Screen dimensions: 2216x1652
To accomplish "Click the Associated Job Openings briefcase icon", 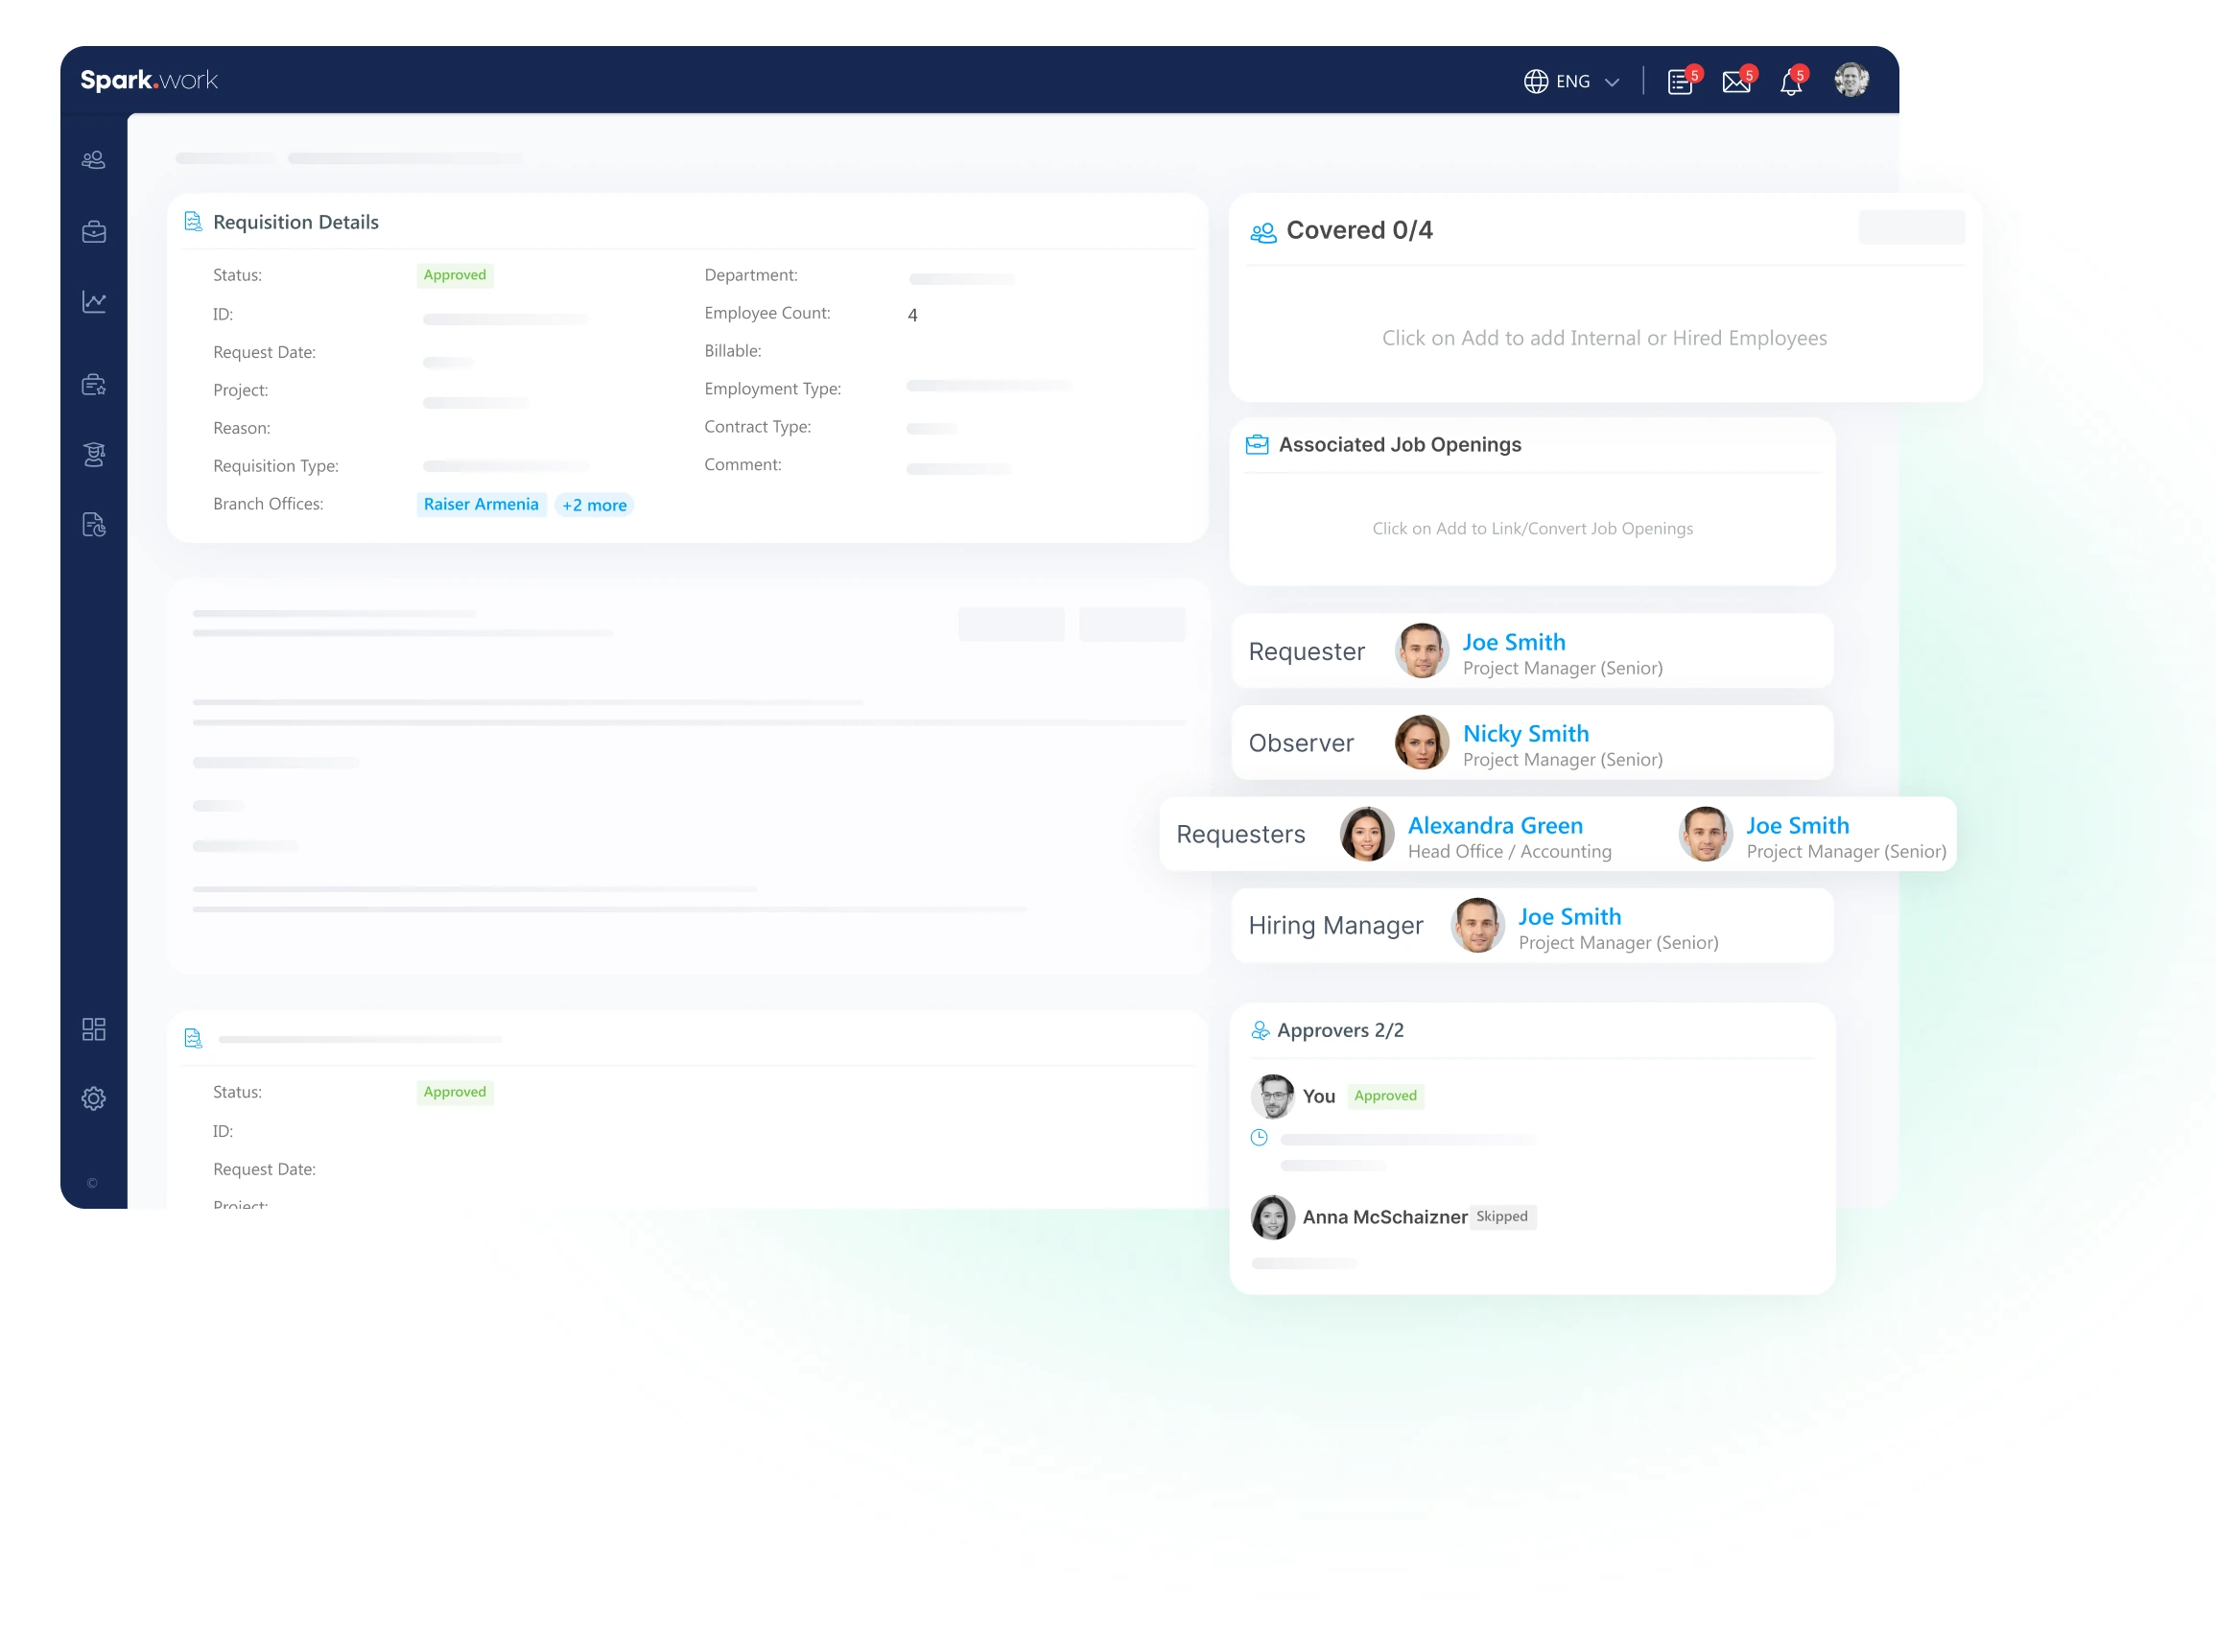I will [1257, 444].
